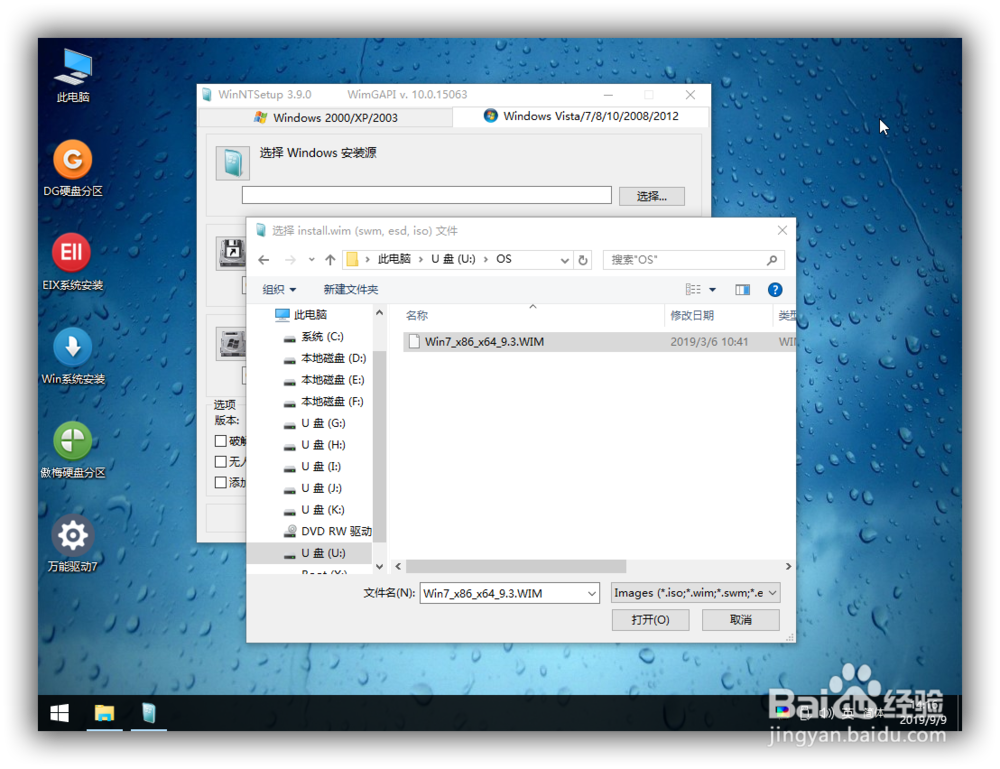This screenshot has height=769, width=1000.
Task: Select 本地磁盘 (D:) in tree
Action: tap(325, 358)
